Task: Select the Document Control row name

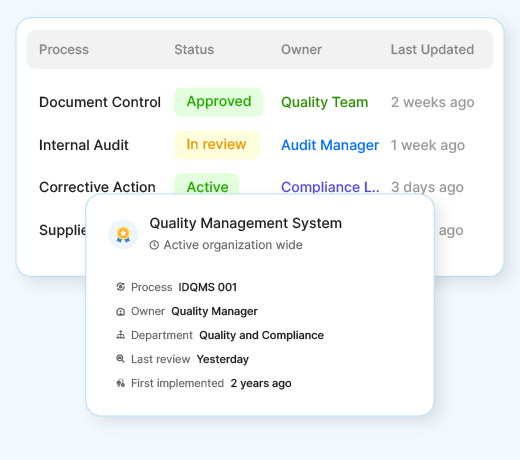Action: [100, 102]
